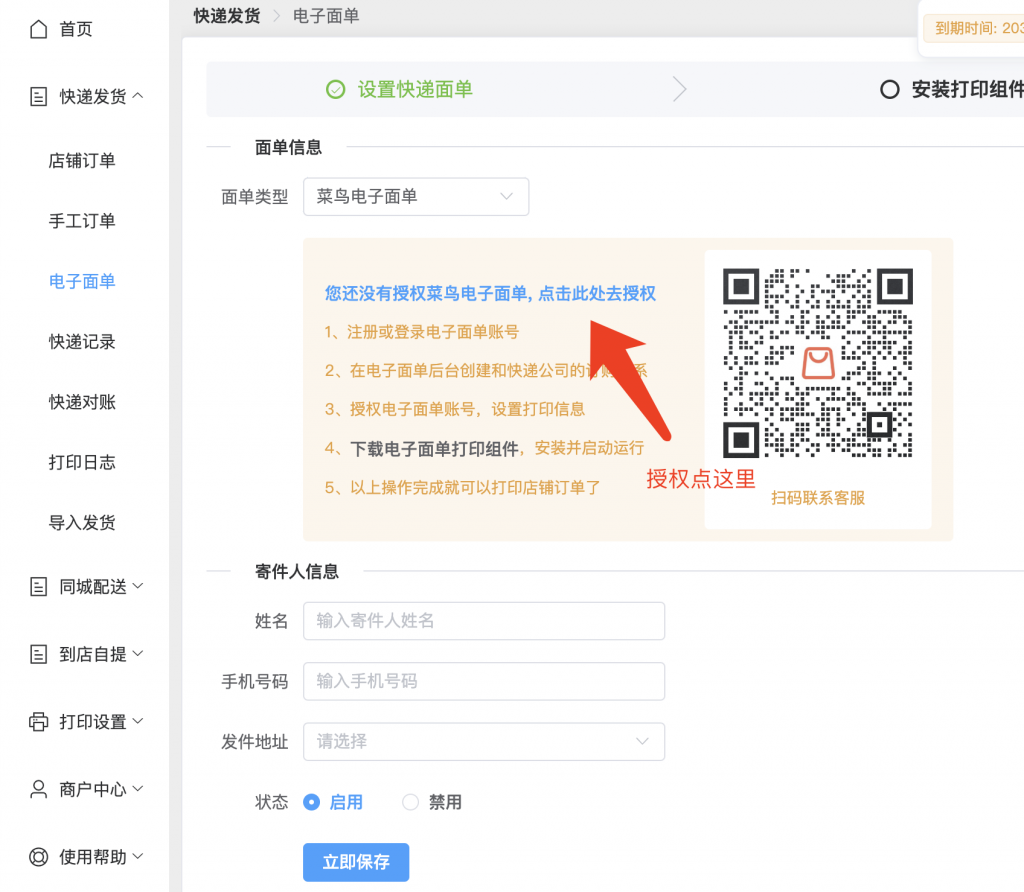The width and height of the screenshot is (1024, 892).
Task: Open 店铺订单 menu item
Action: click(82, 161)
